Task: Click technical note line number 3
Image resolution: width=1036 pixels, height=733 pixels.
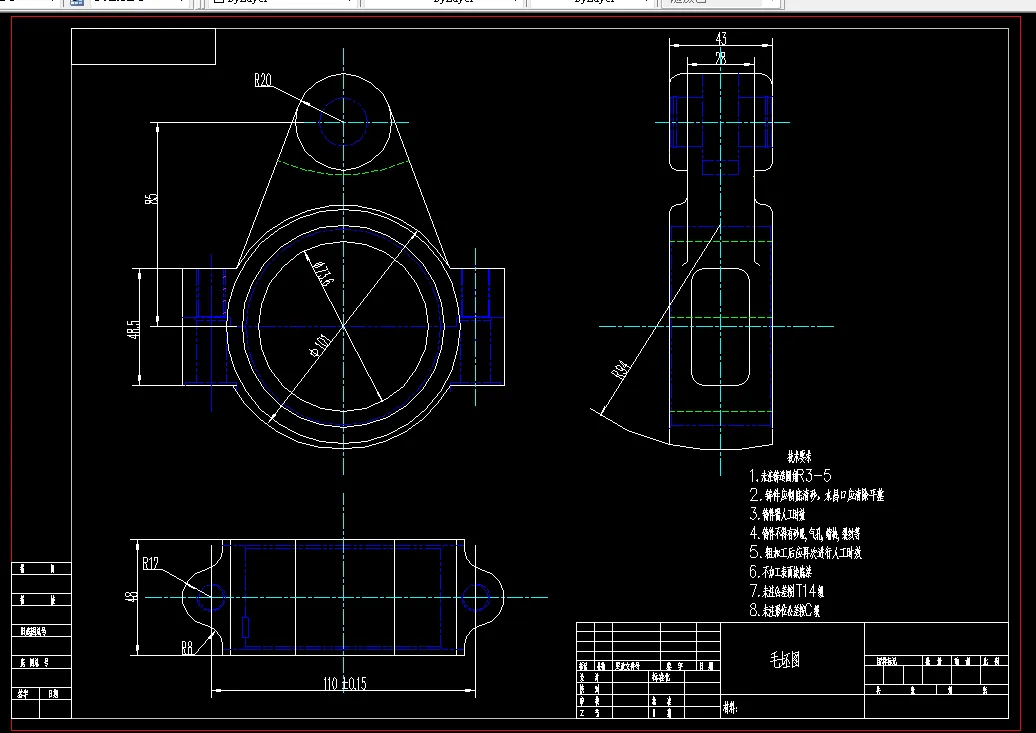Action: pyautogui.click(x=777, y=514)
